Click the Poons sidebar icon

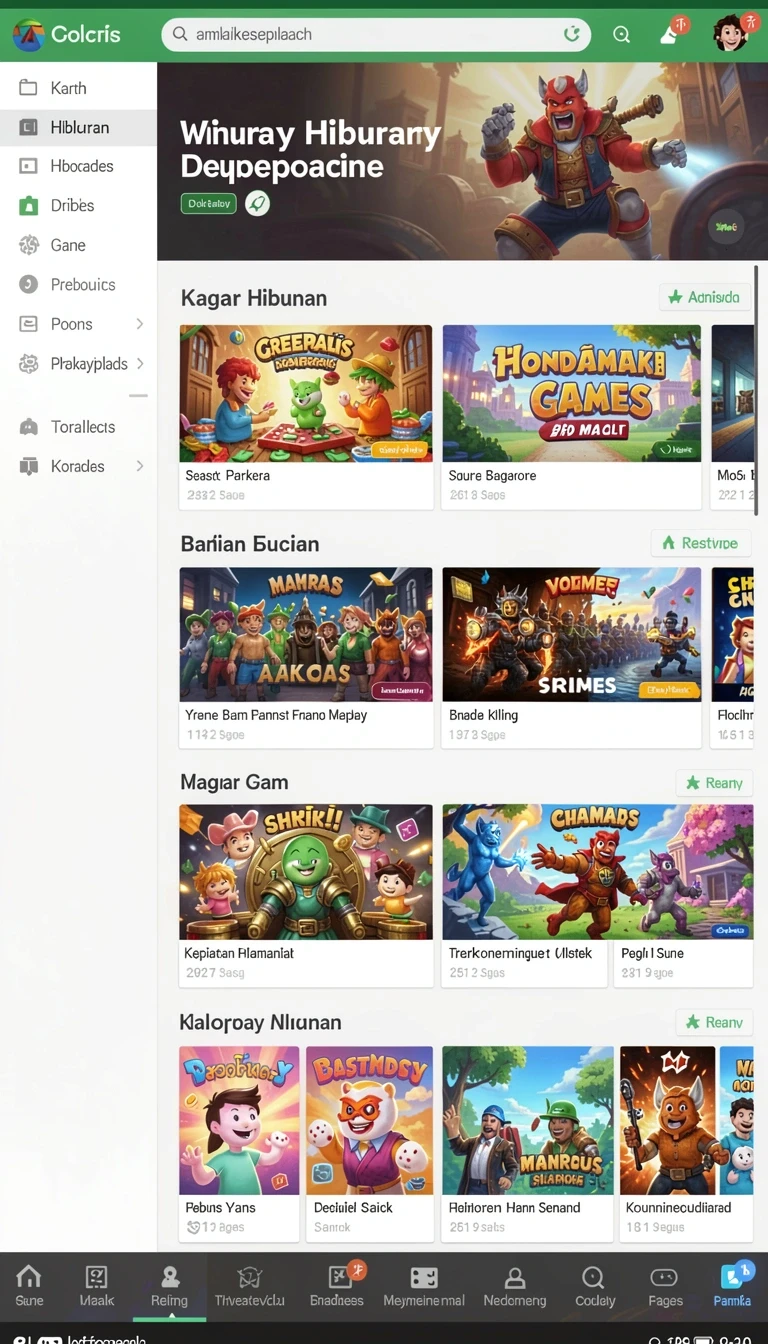(29, 324)
